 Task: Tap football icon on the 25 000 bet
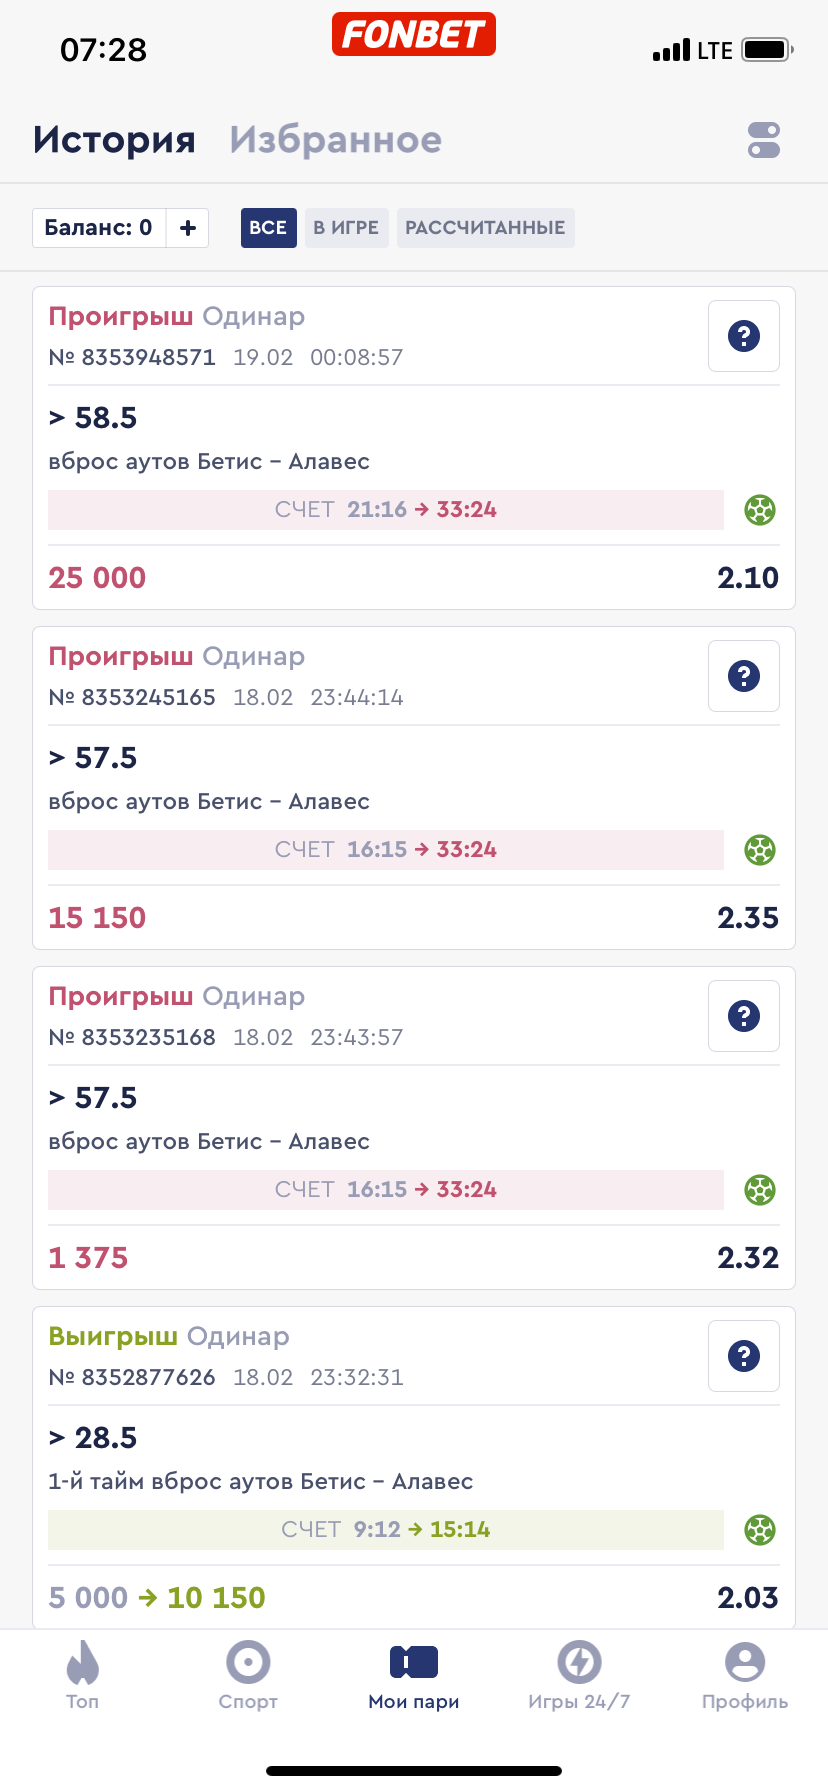760,510
